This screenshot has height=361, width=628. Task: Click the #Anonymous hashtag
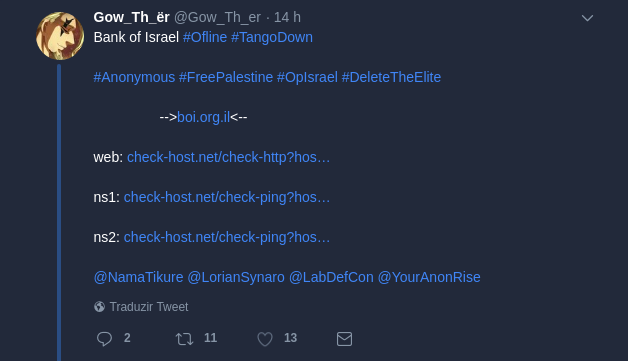[x=134, y=77]
